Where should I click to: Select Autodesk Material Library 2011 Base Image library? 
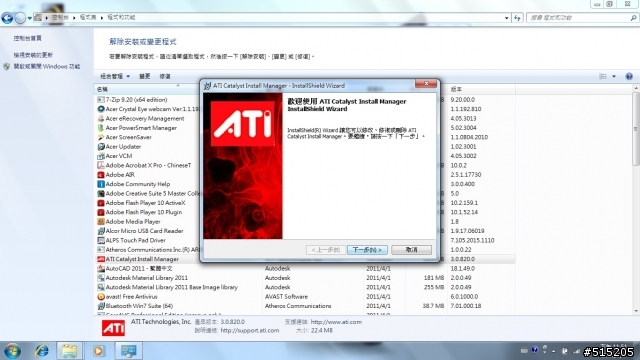(171, 287)
